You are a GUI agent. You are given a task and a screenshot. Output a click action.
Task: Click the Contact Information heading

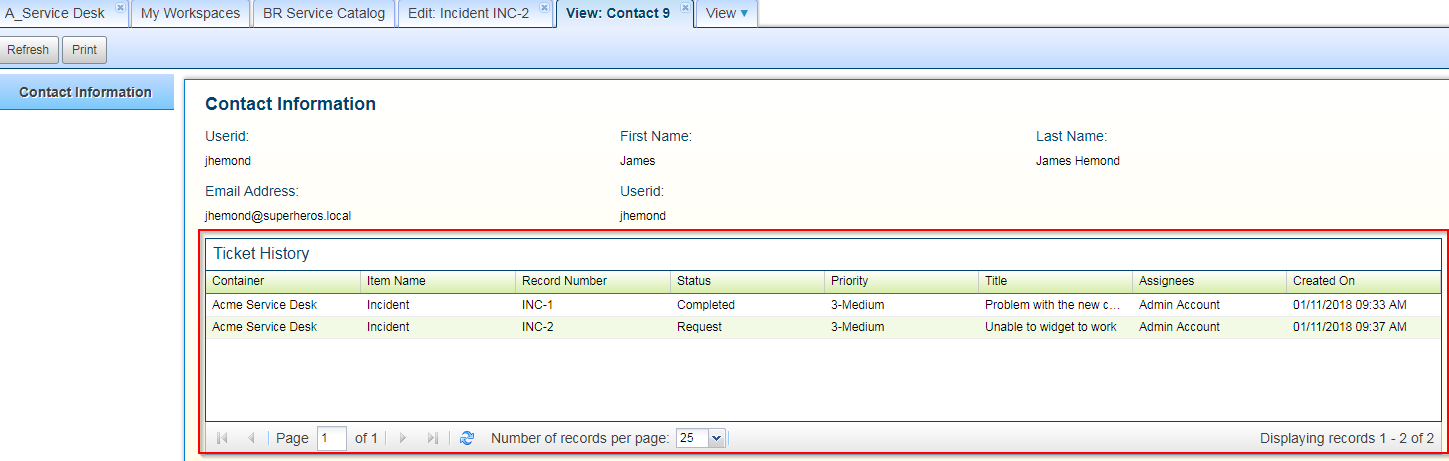(x=290, y=104)
